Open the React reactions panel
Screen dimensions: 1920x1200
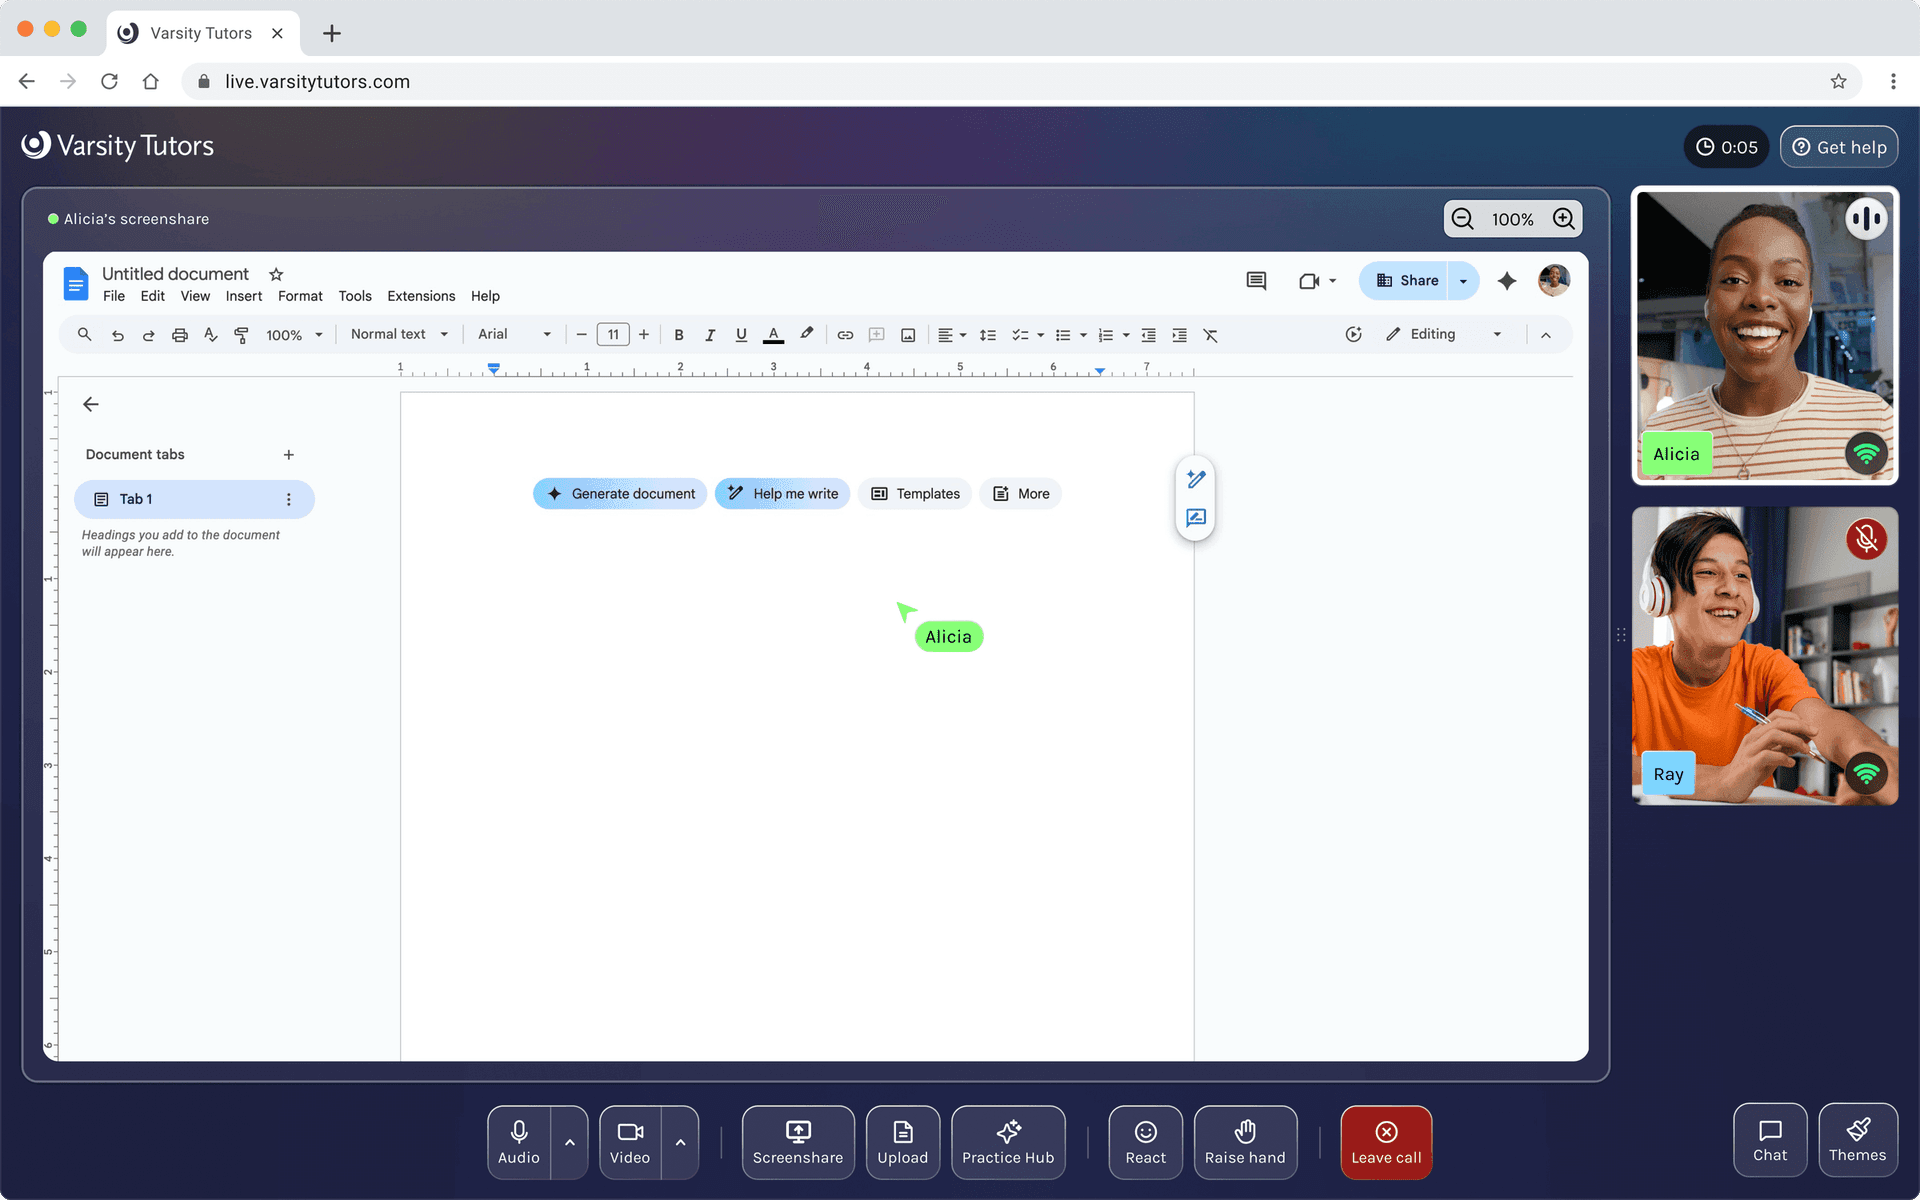click(1145, 1142)
